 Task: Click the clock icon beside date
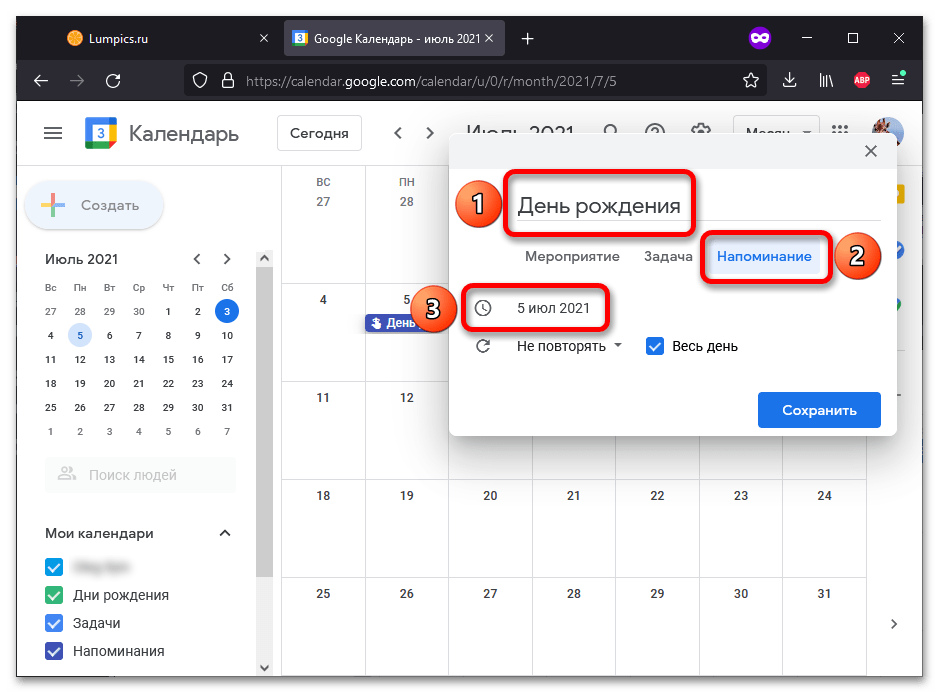(483, 308)
